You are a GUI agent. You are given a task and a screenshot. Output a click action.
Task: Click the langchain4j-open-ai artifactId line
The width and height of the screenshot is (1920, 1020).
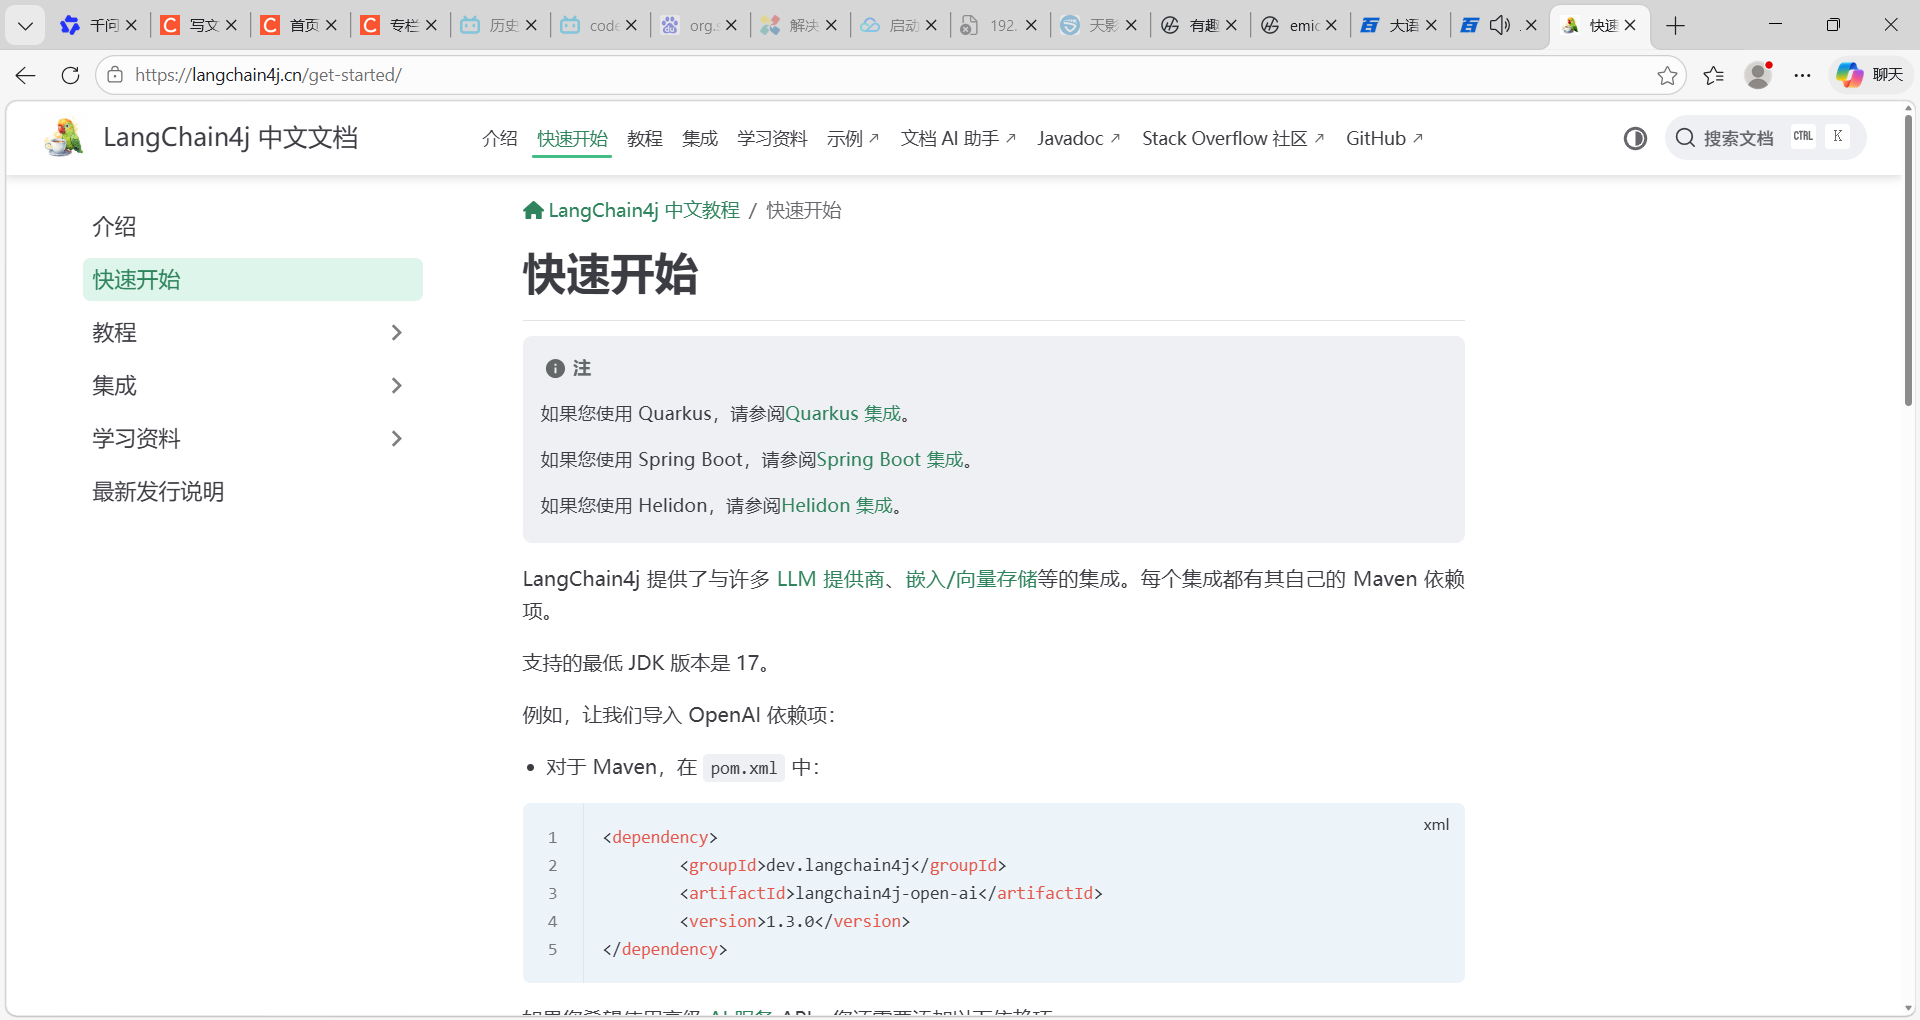coord(891,893)
